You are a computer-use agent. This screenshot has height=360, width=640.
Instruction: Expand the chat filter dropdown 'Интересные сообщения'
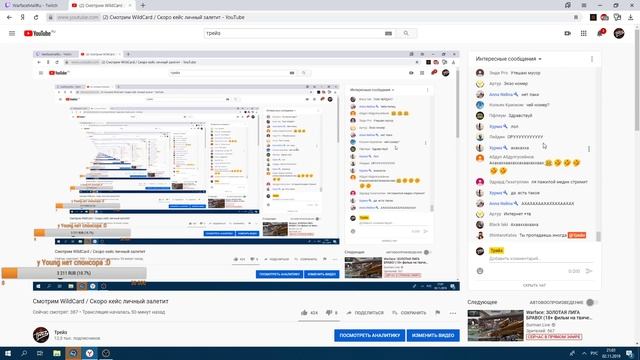pos(509,59)
